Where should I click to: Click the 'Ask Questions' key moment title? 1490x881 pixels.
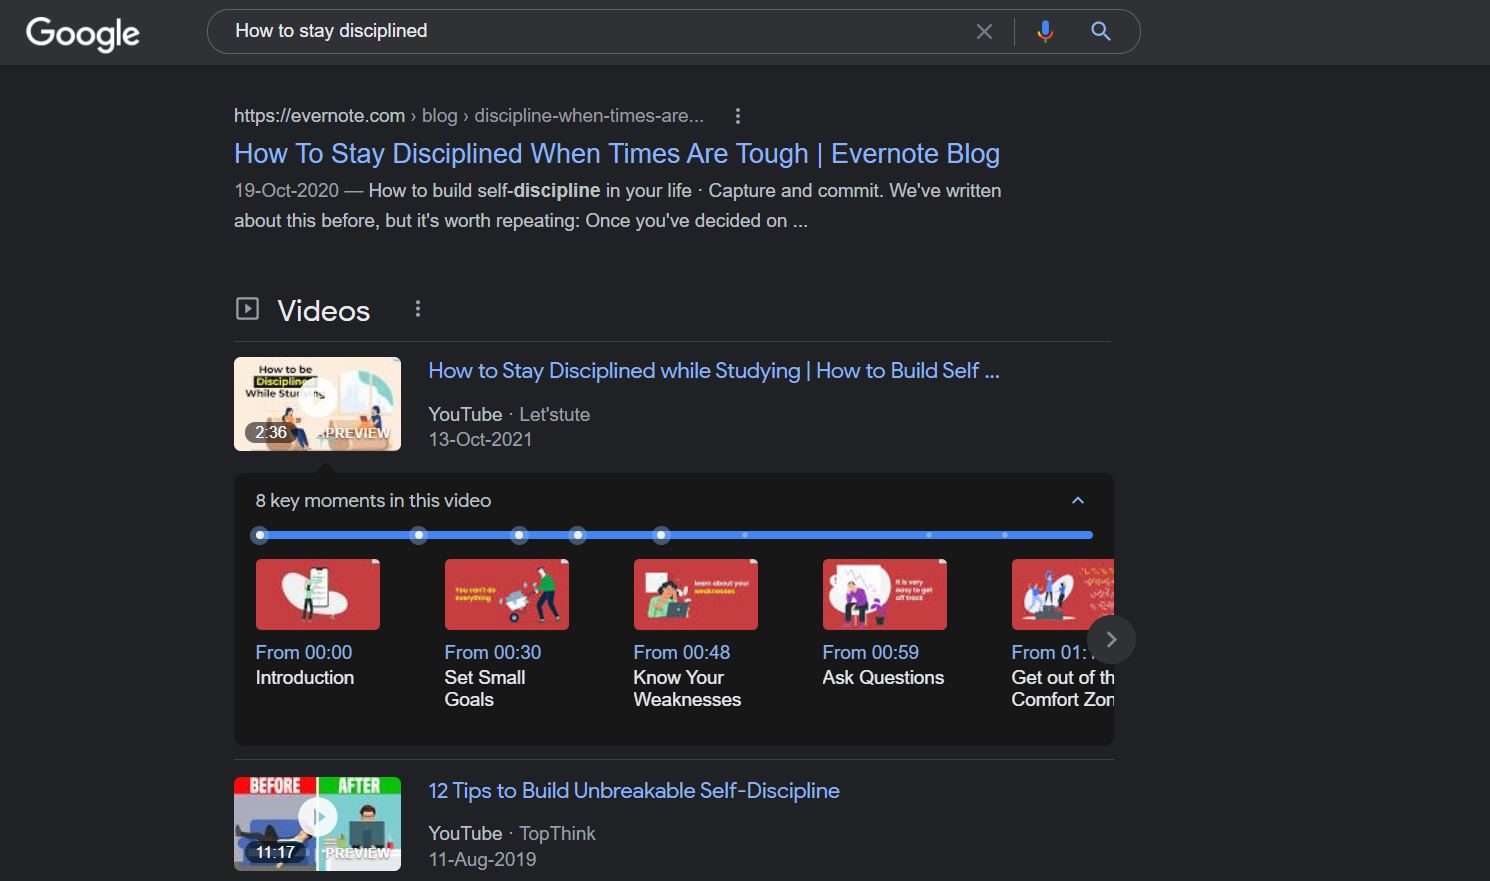click(x=884, y=677)
